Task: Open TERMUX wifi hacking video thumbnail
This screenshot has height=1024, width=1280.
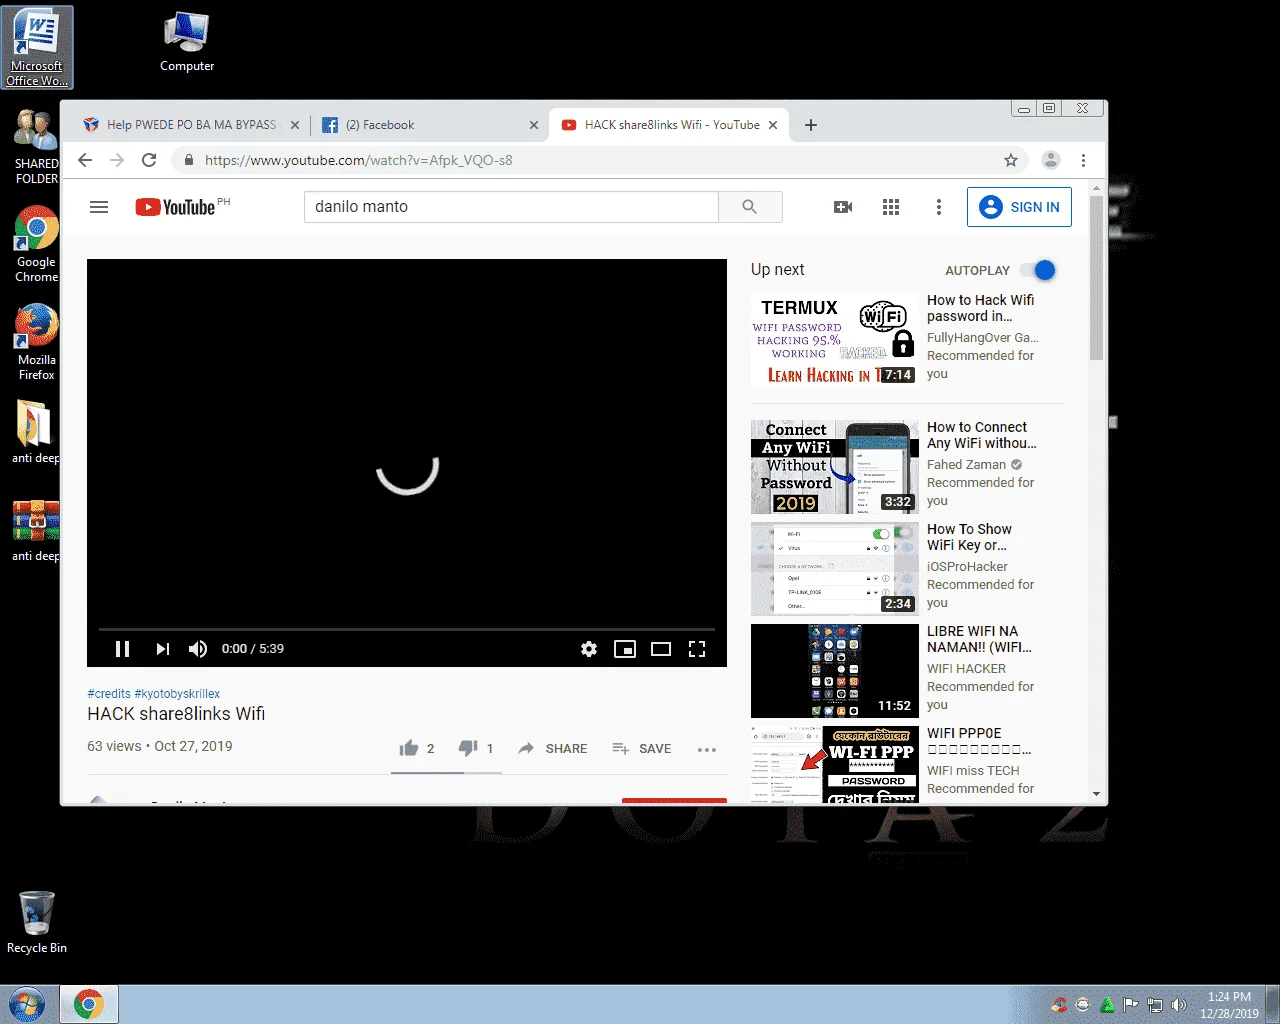Action: tap(834, 340)
